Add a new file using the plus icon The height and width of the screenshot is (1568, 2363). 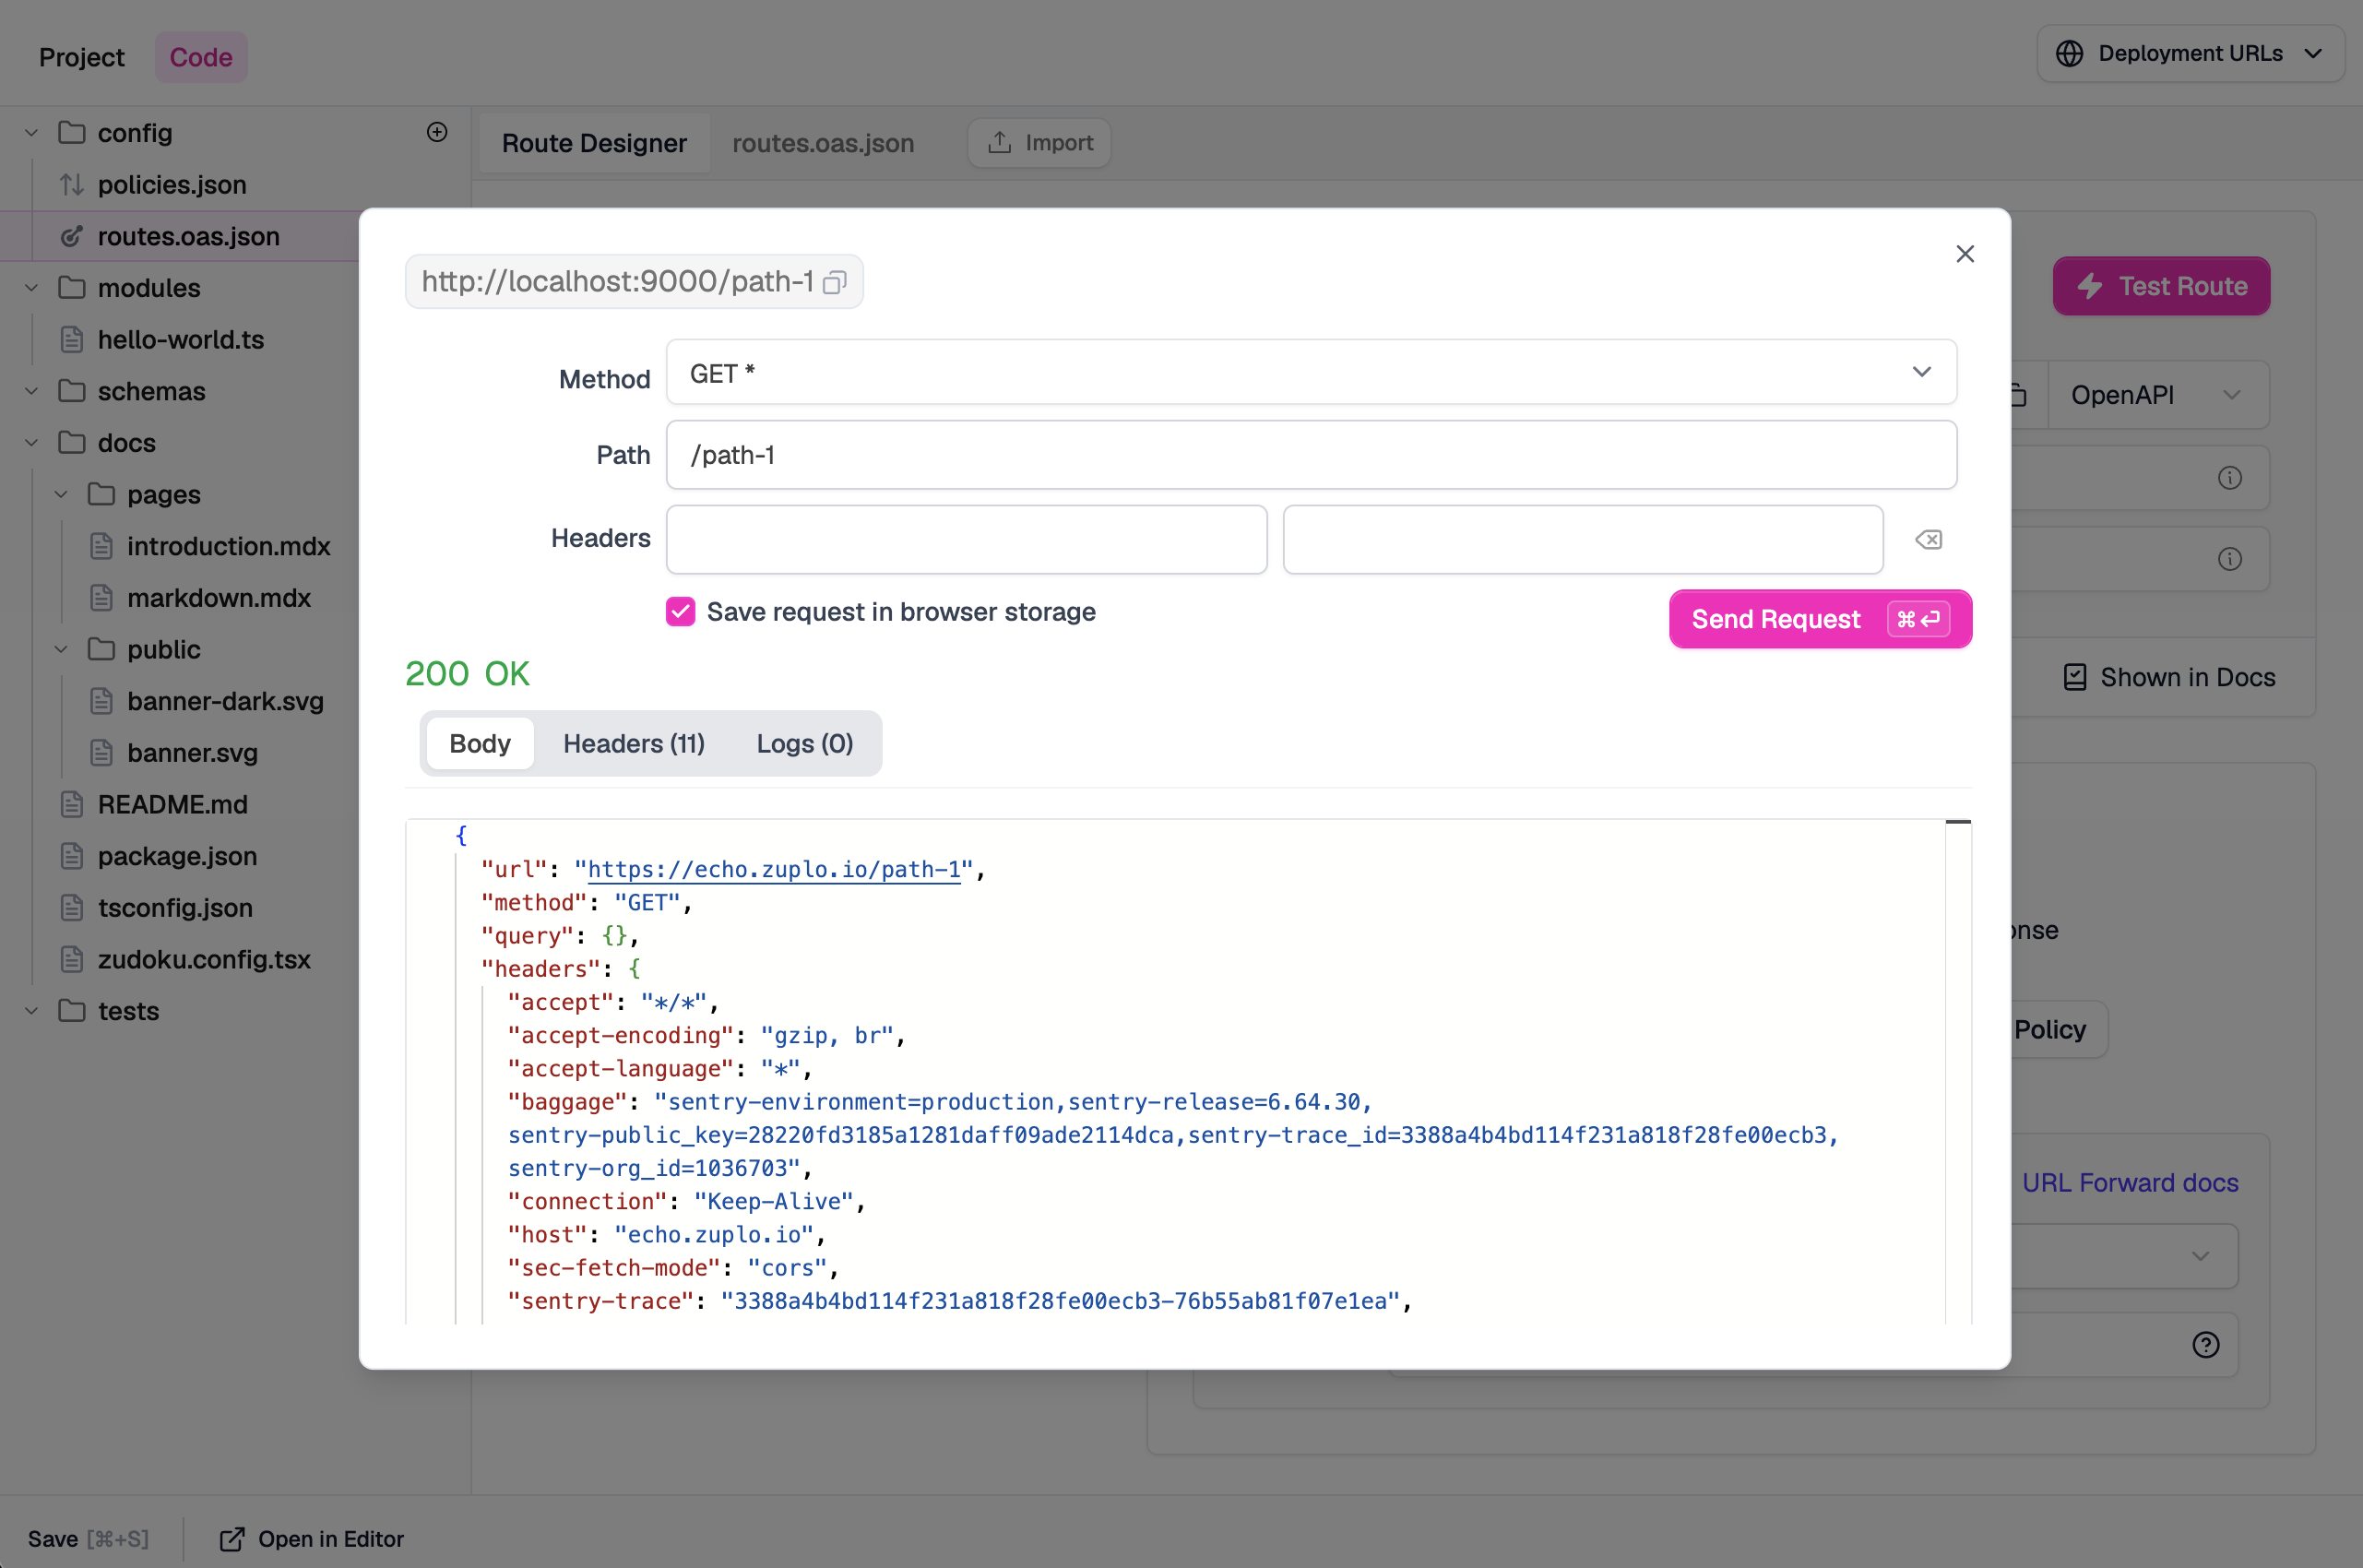tap(436, 132)
